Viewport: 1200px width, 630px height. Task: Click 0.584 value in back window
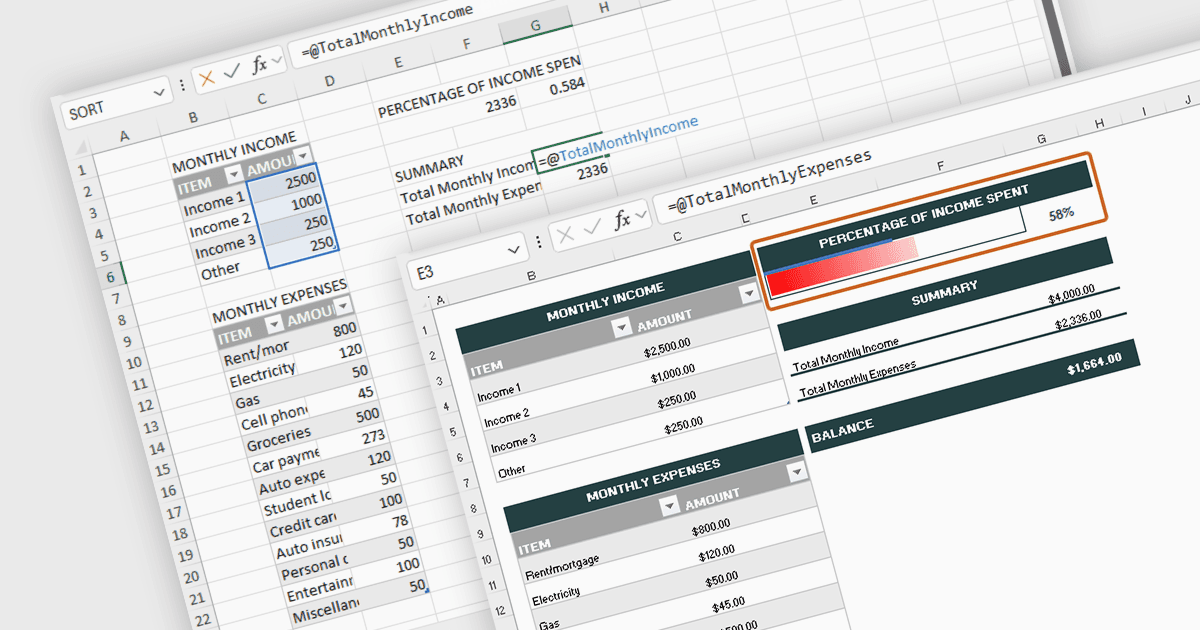(x=565, y=88)
